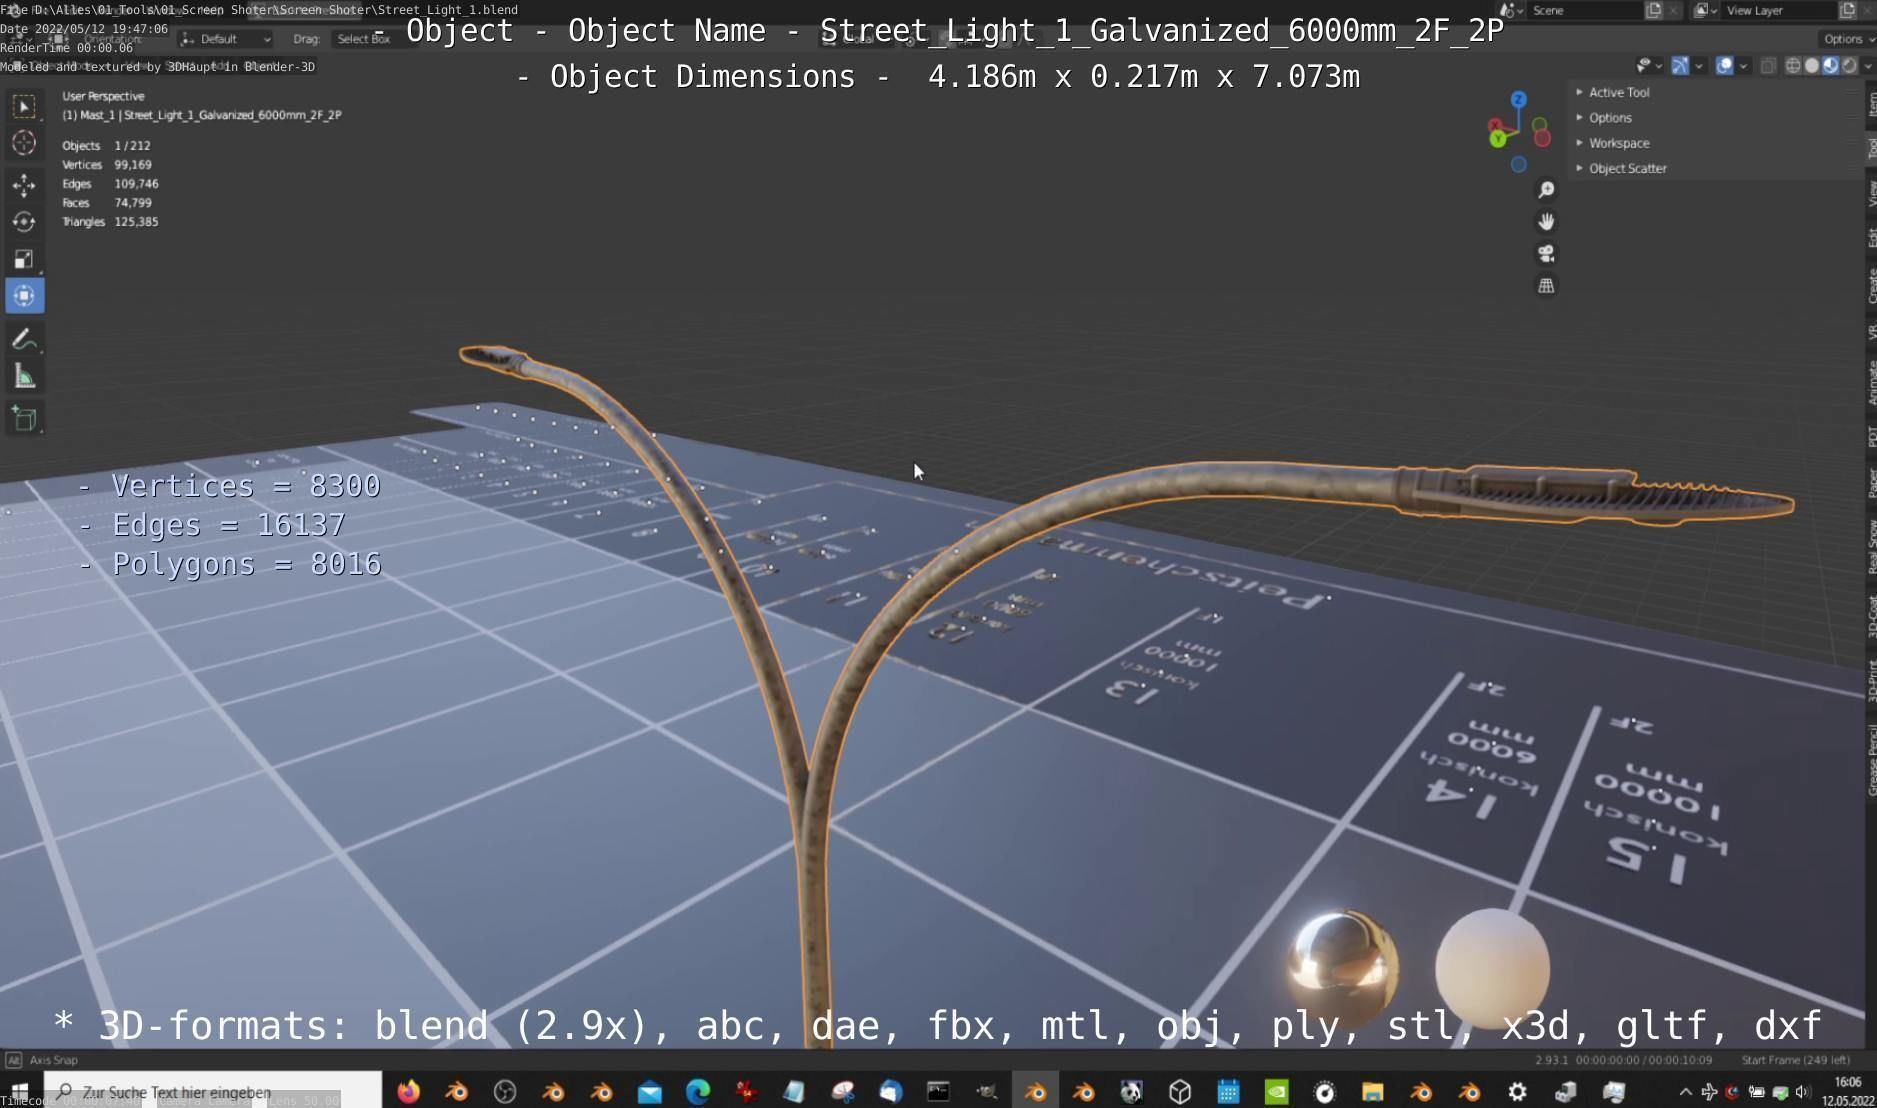Click the Z axis on navigation gizmo
1877x1108 pixels.
1519,99
